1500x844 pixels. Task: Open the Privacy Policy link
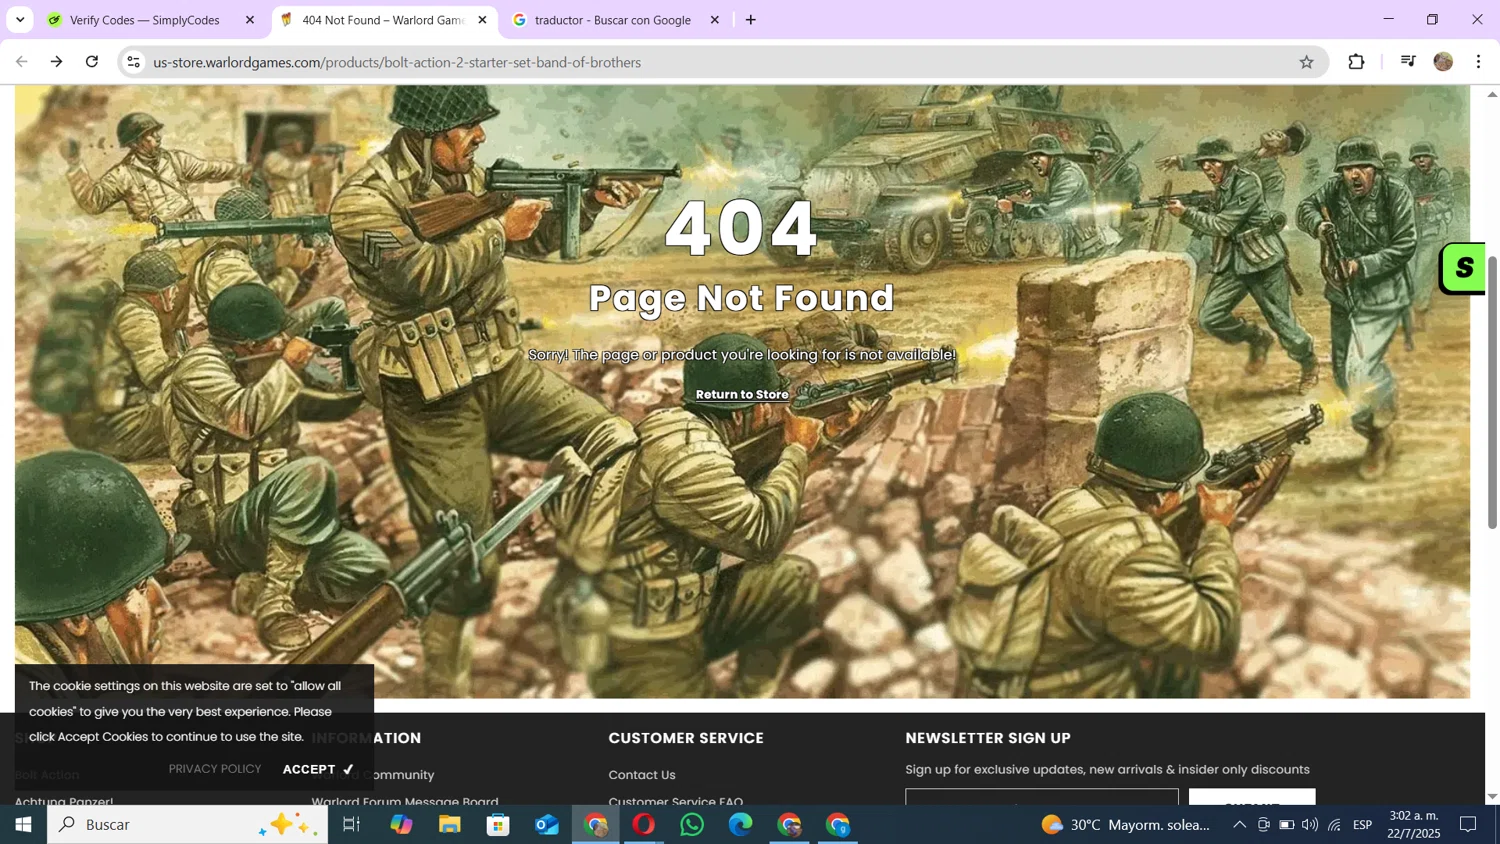215,769
